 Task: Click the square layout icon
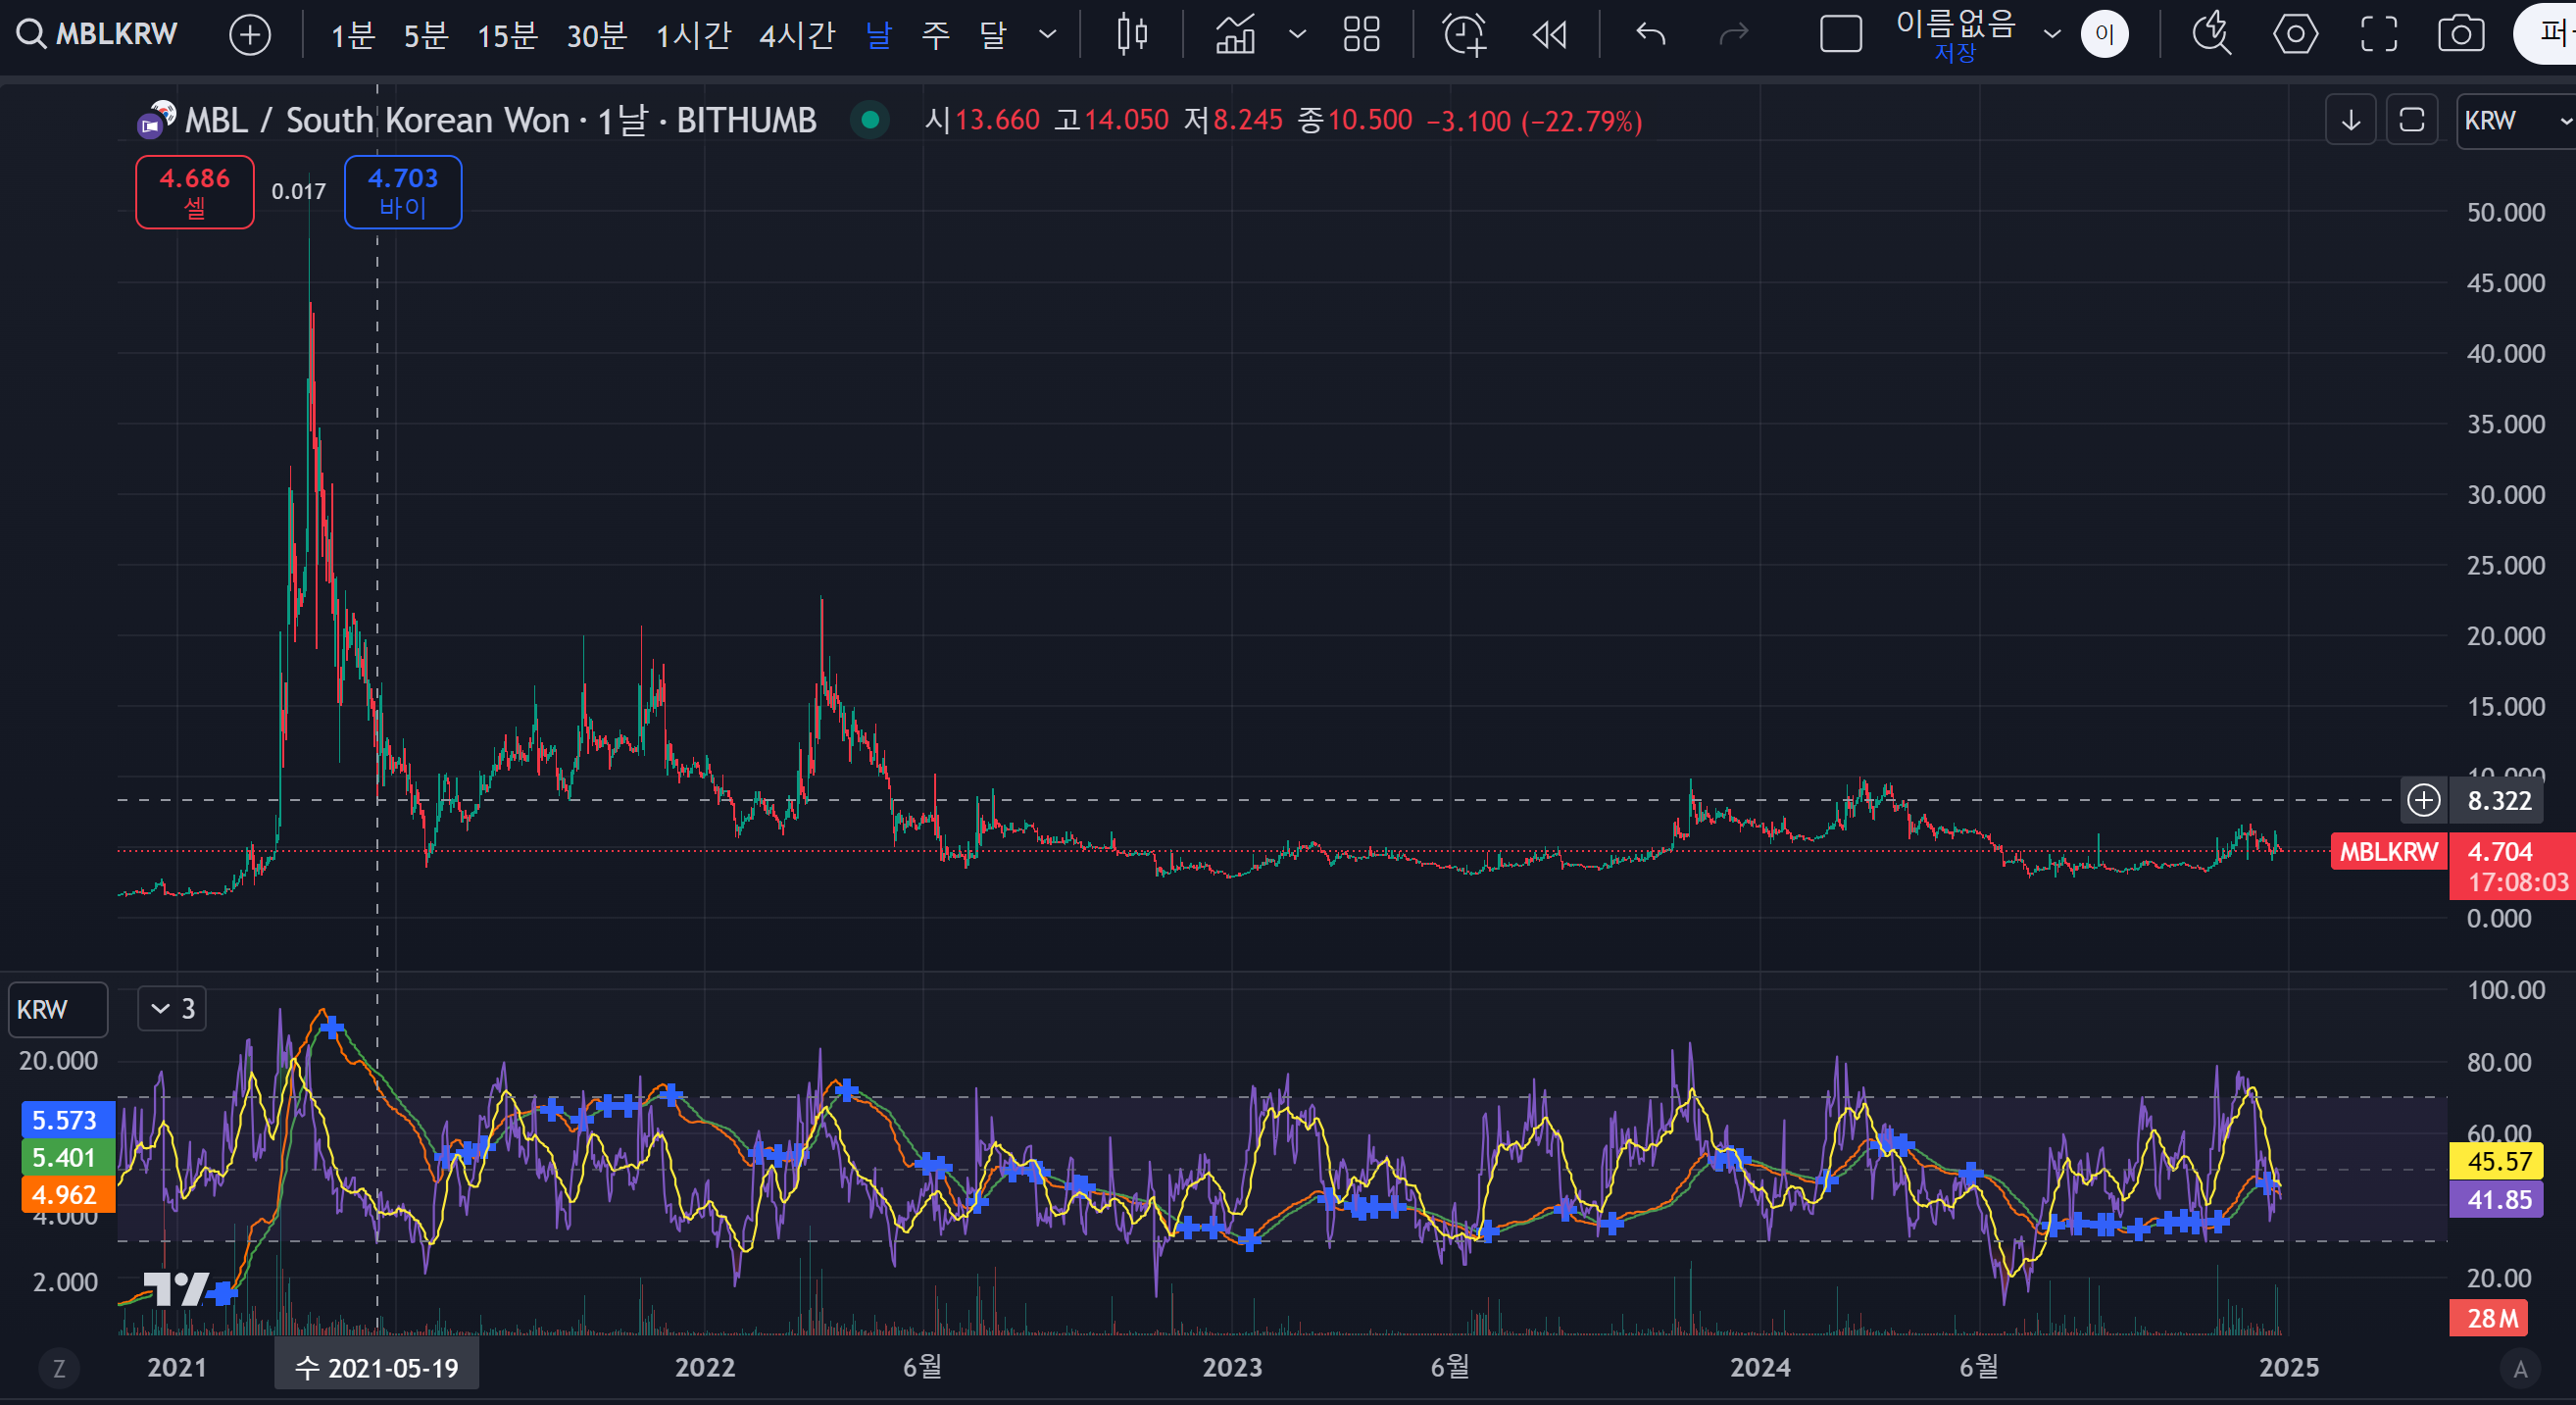point(1841,35)
